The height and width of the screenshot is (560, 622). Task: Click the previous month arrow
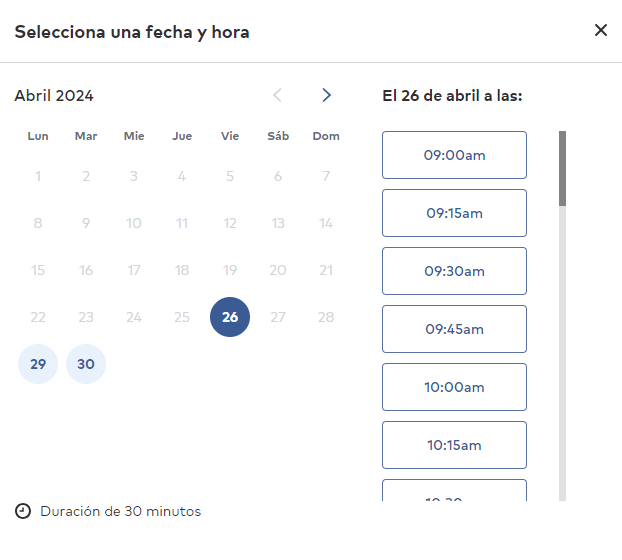278,95
